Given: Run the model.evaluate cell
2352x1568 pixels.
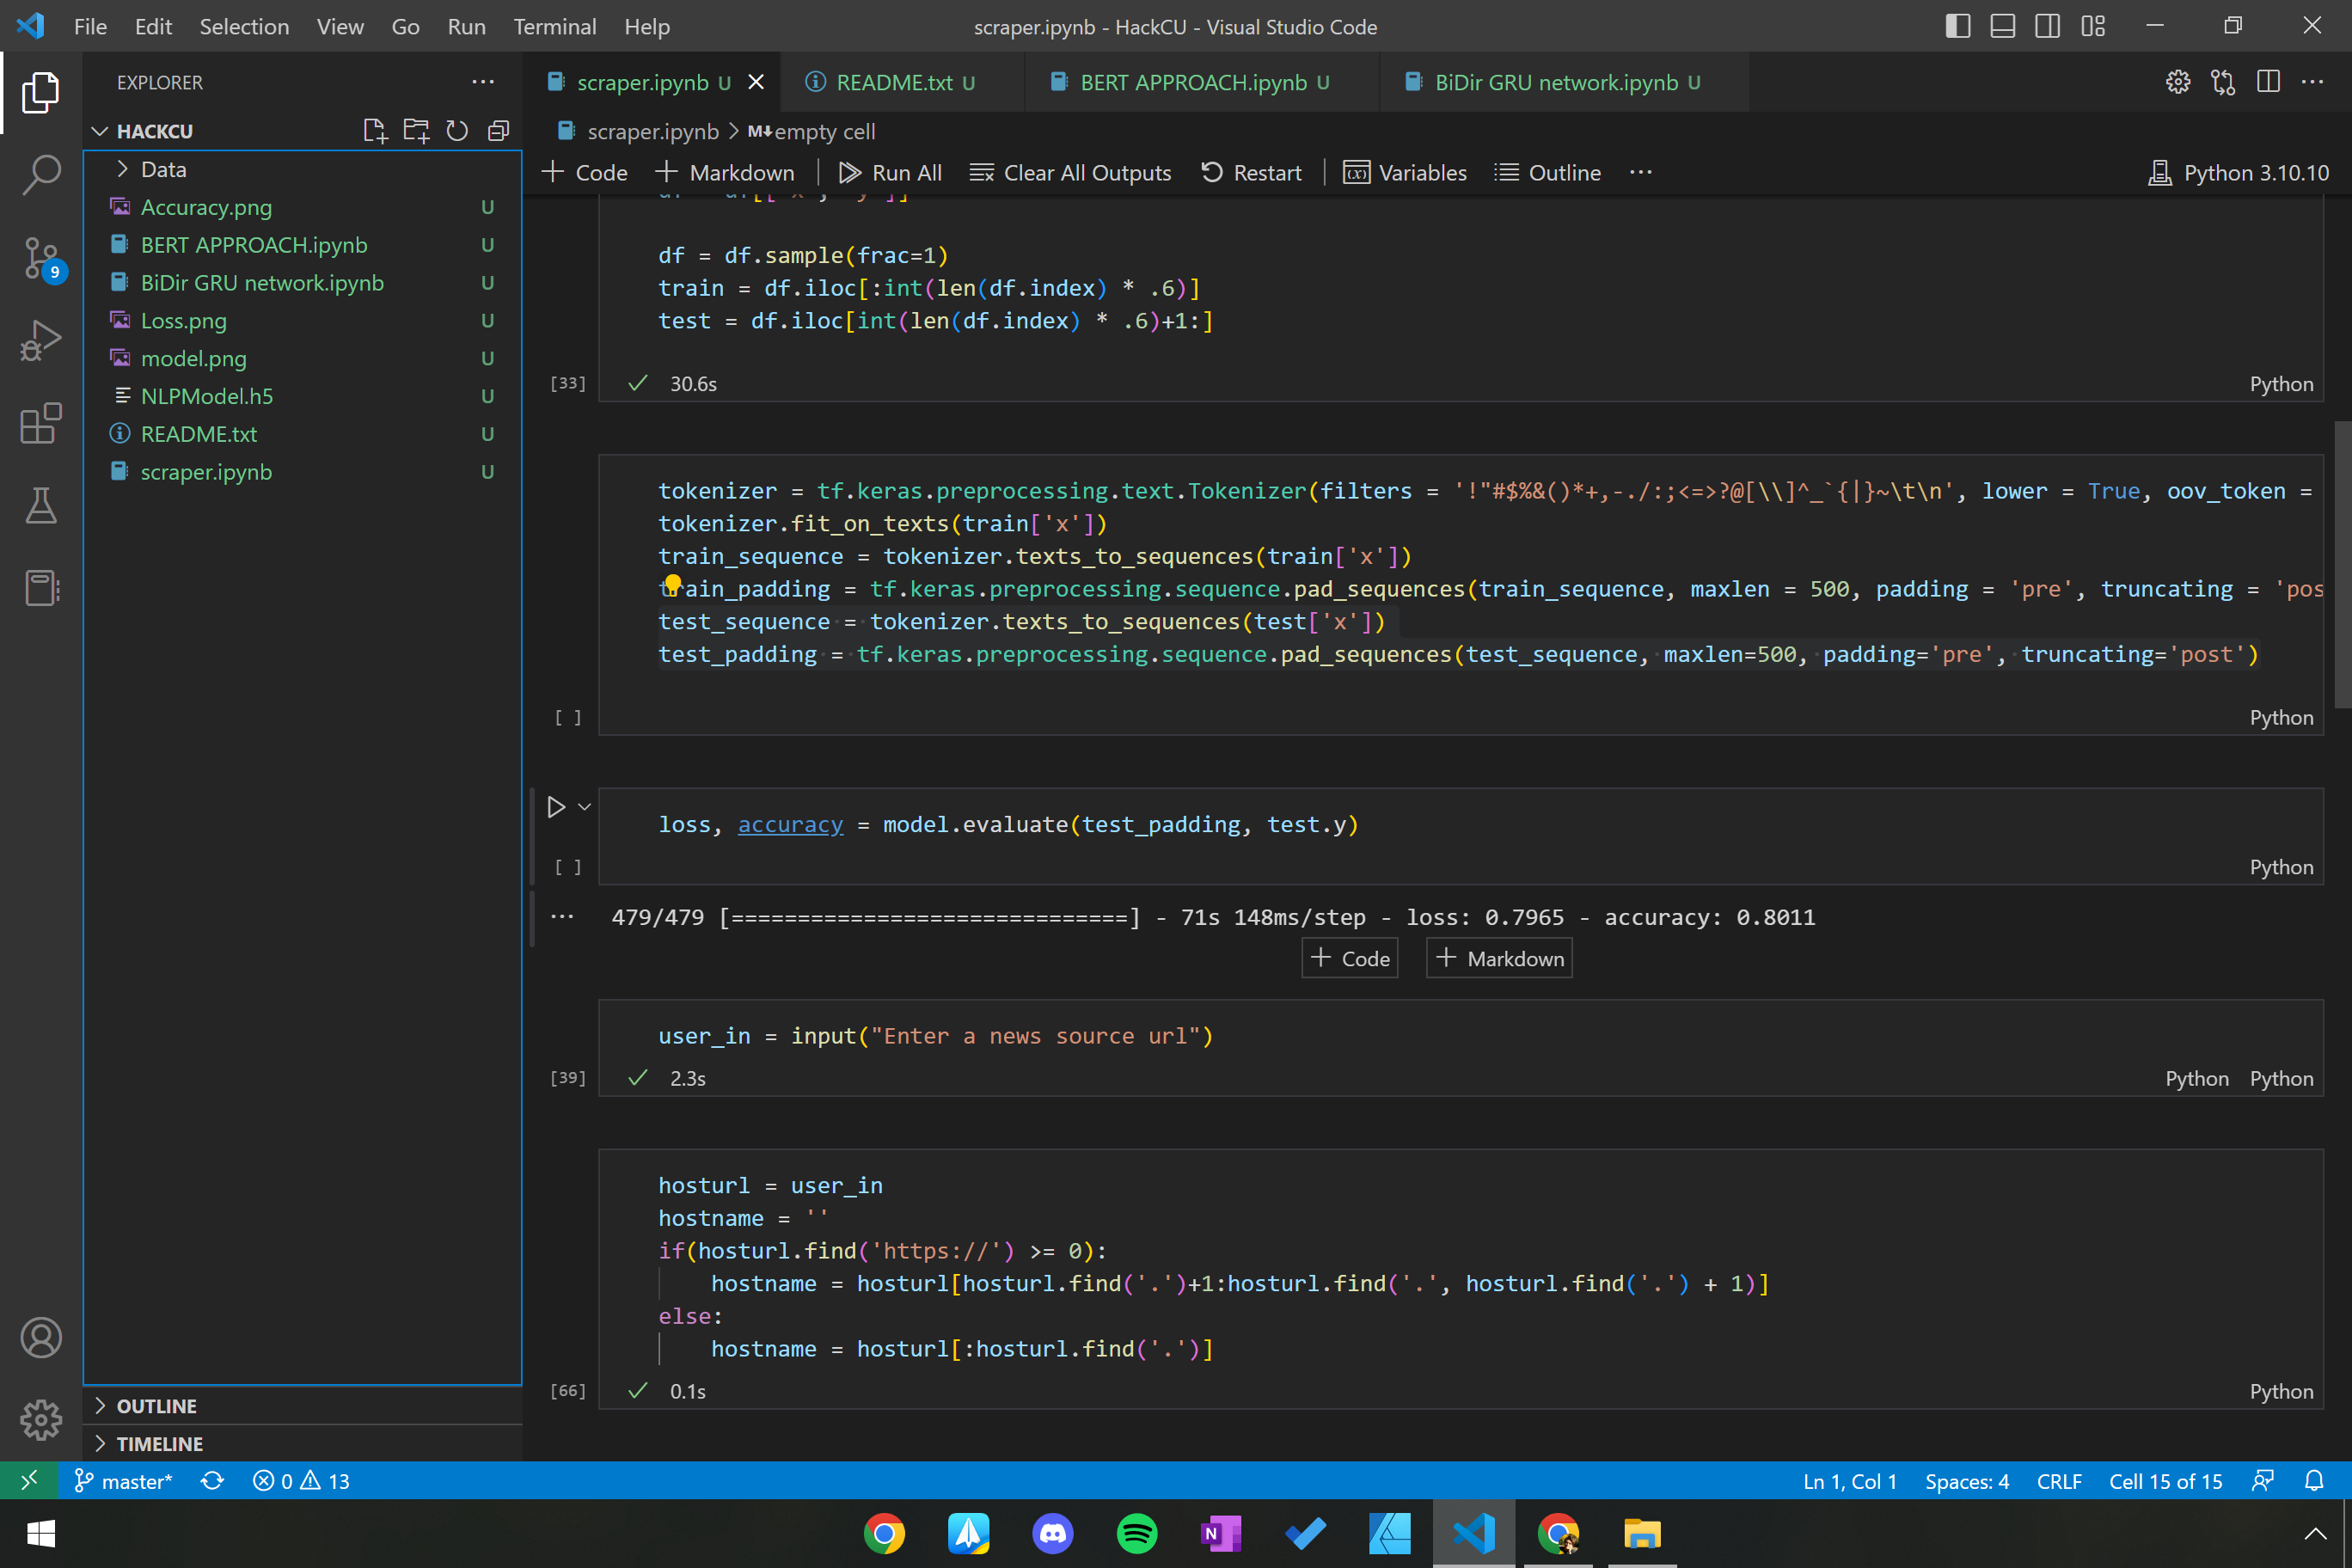Looking at the screenshot, I should (556, 807).
